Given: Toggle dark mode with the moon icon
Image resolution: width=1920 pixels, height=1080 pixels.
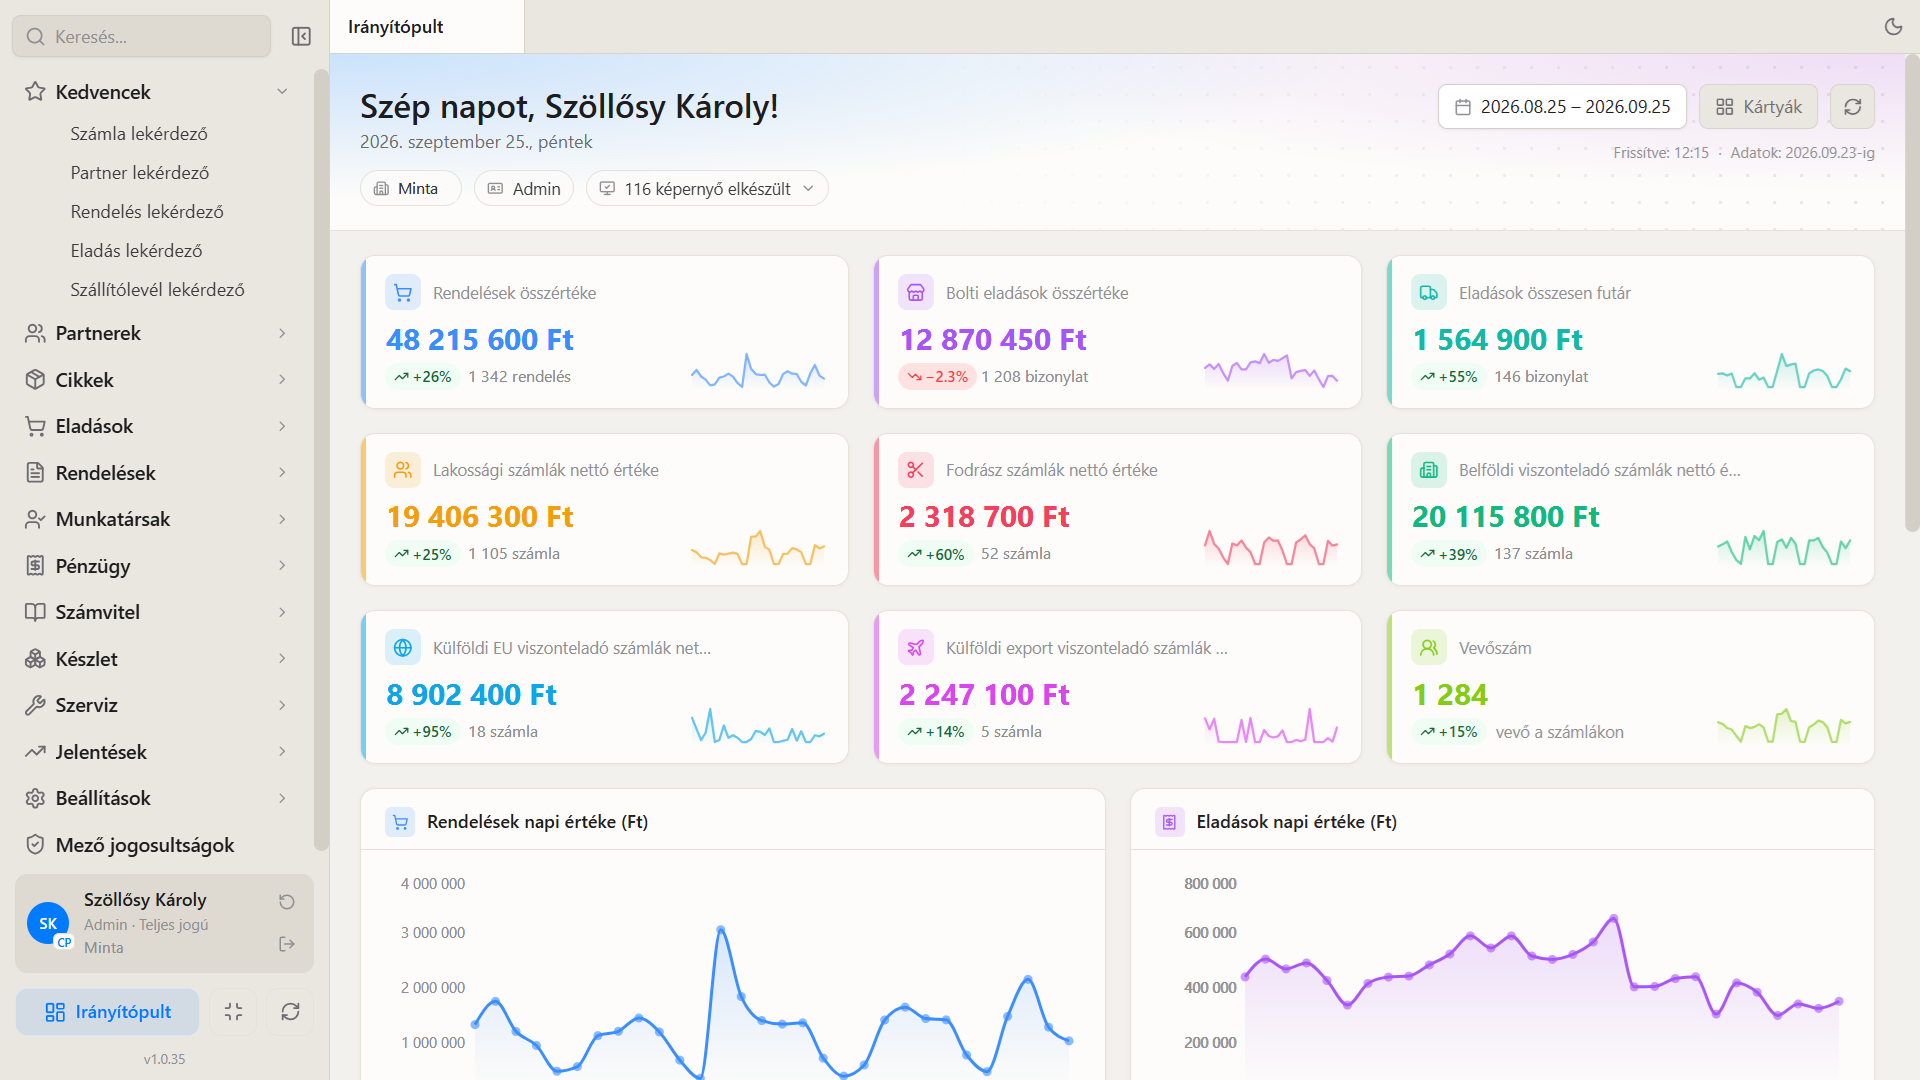Looking at the screenshot, I should 1893,27.
